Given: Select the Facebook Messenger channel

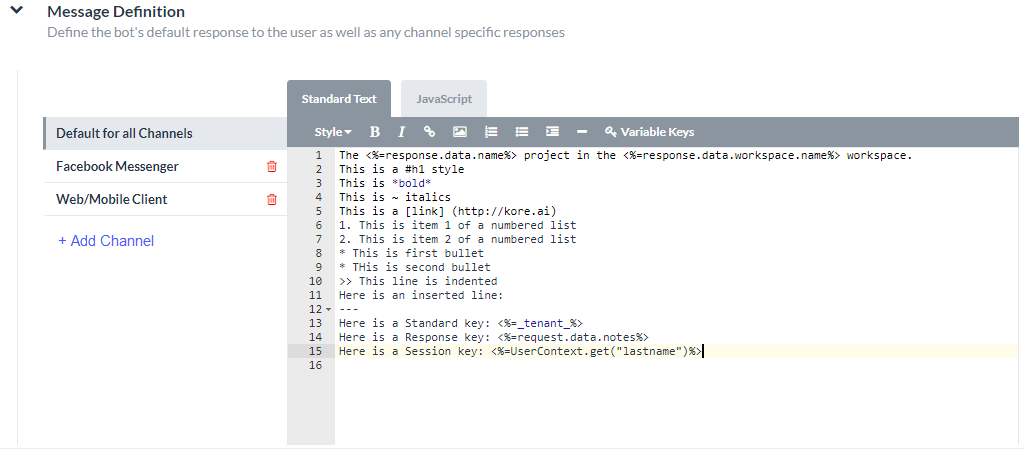Looking at the screenshot, I should point(117,167).
